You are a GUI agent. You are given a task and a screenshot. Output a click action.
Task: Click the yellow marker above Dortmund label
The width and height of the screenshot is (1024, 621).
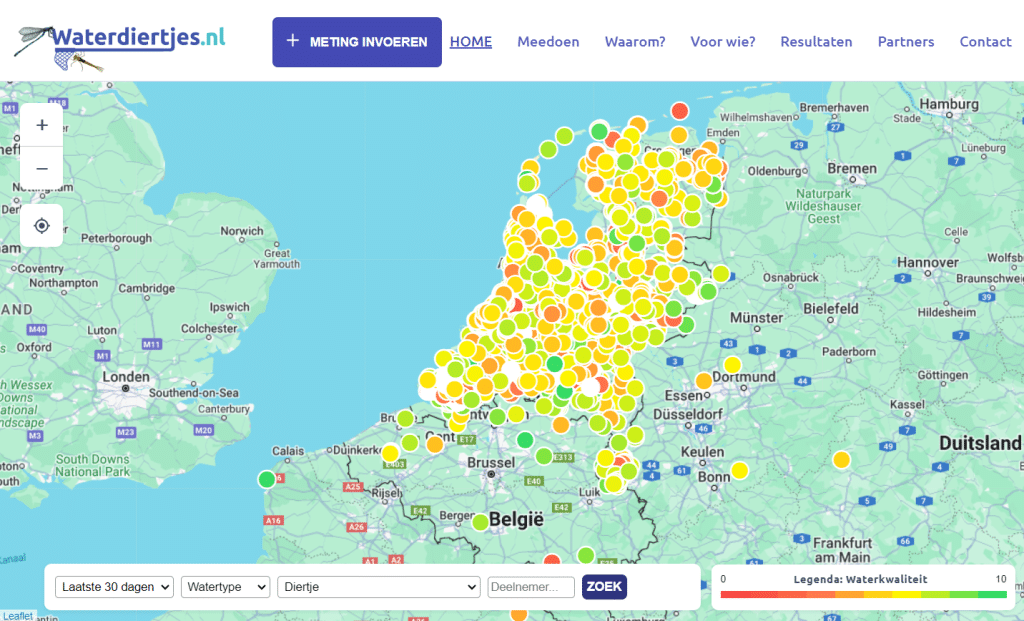(732, 365)
